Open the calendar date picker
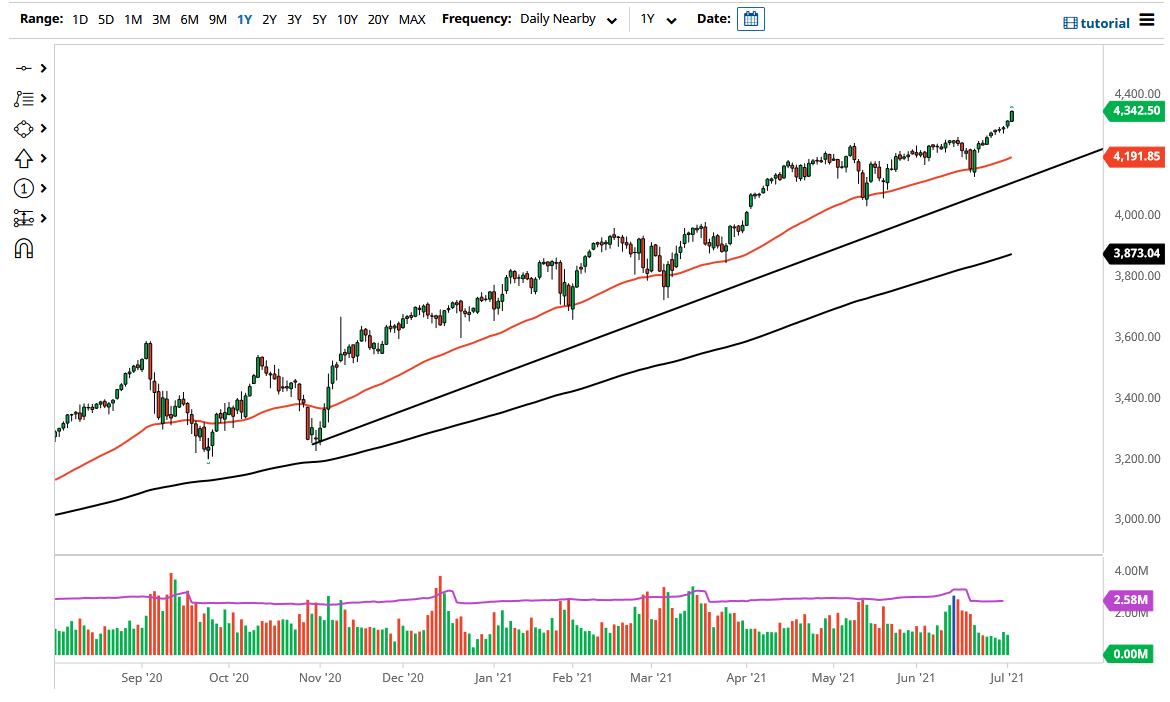 click(751, 18)
